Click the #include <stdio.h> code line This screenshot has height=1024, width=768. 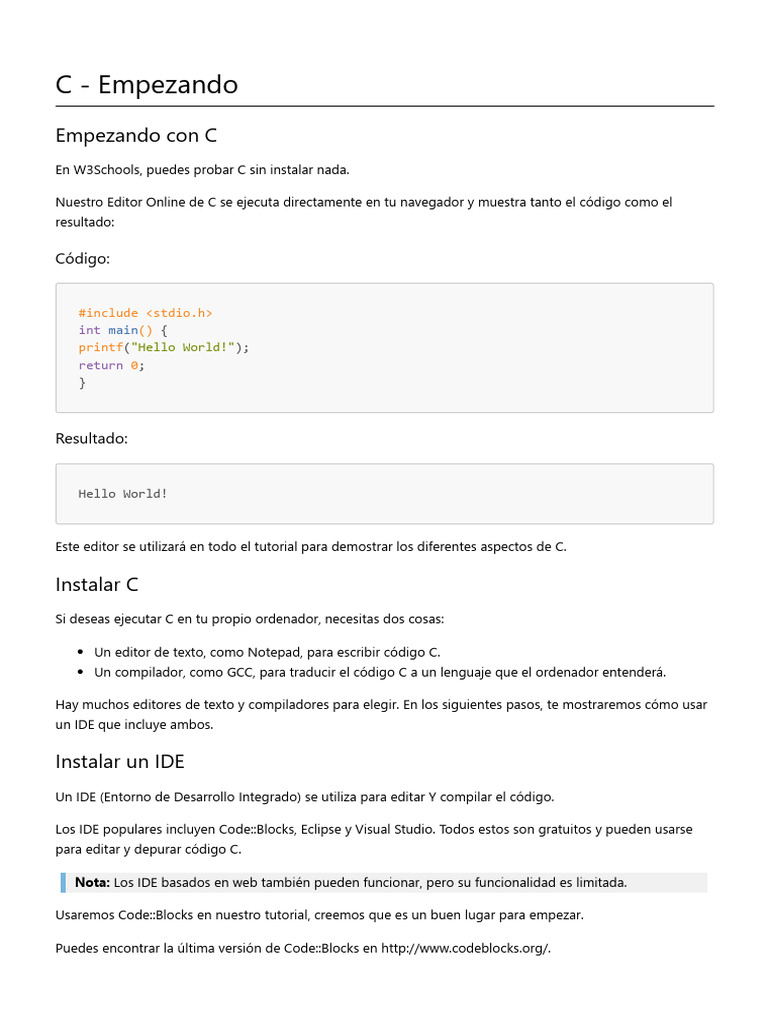click(x=146, y=313)
